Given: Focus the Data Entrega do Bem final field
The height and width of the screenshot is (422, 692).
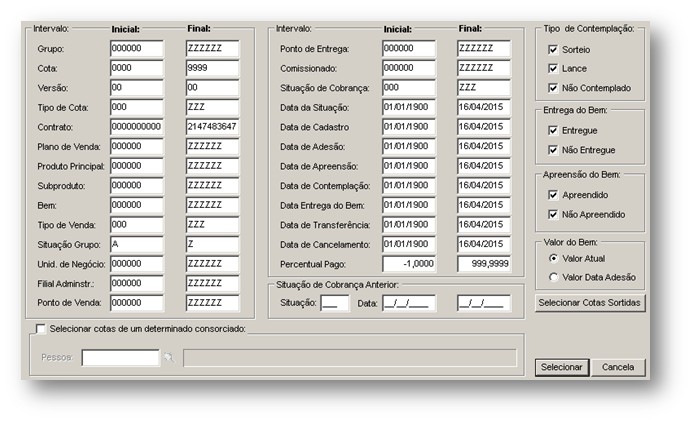Looking at the screenshot, I should pos(484,205).
